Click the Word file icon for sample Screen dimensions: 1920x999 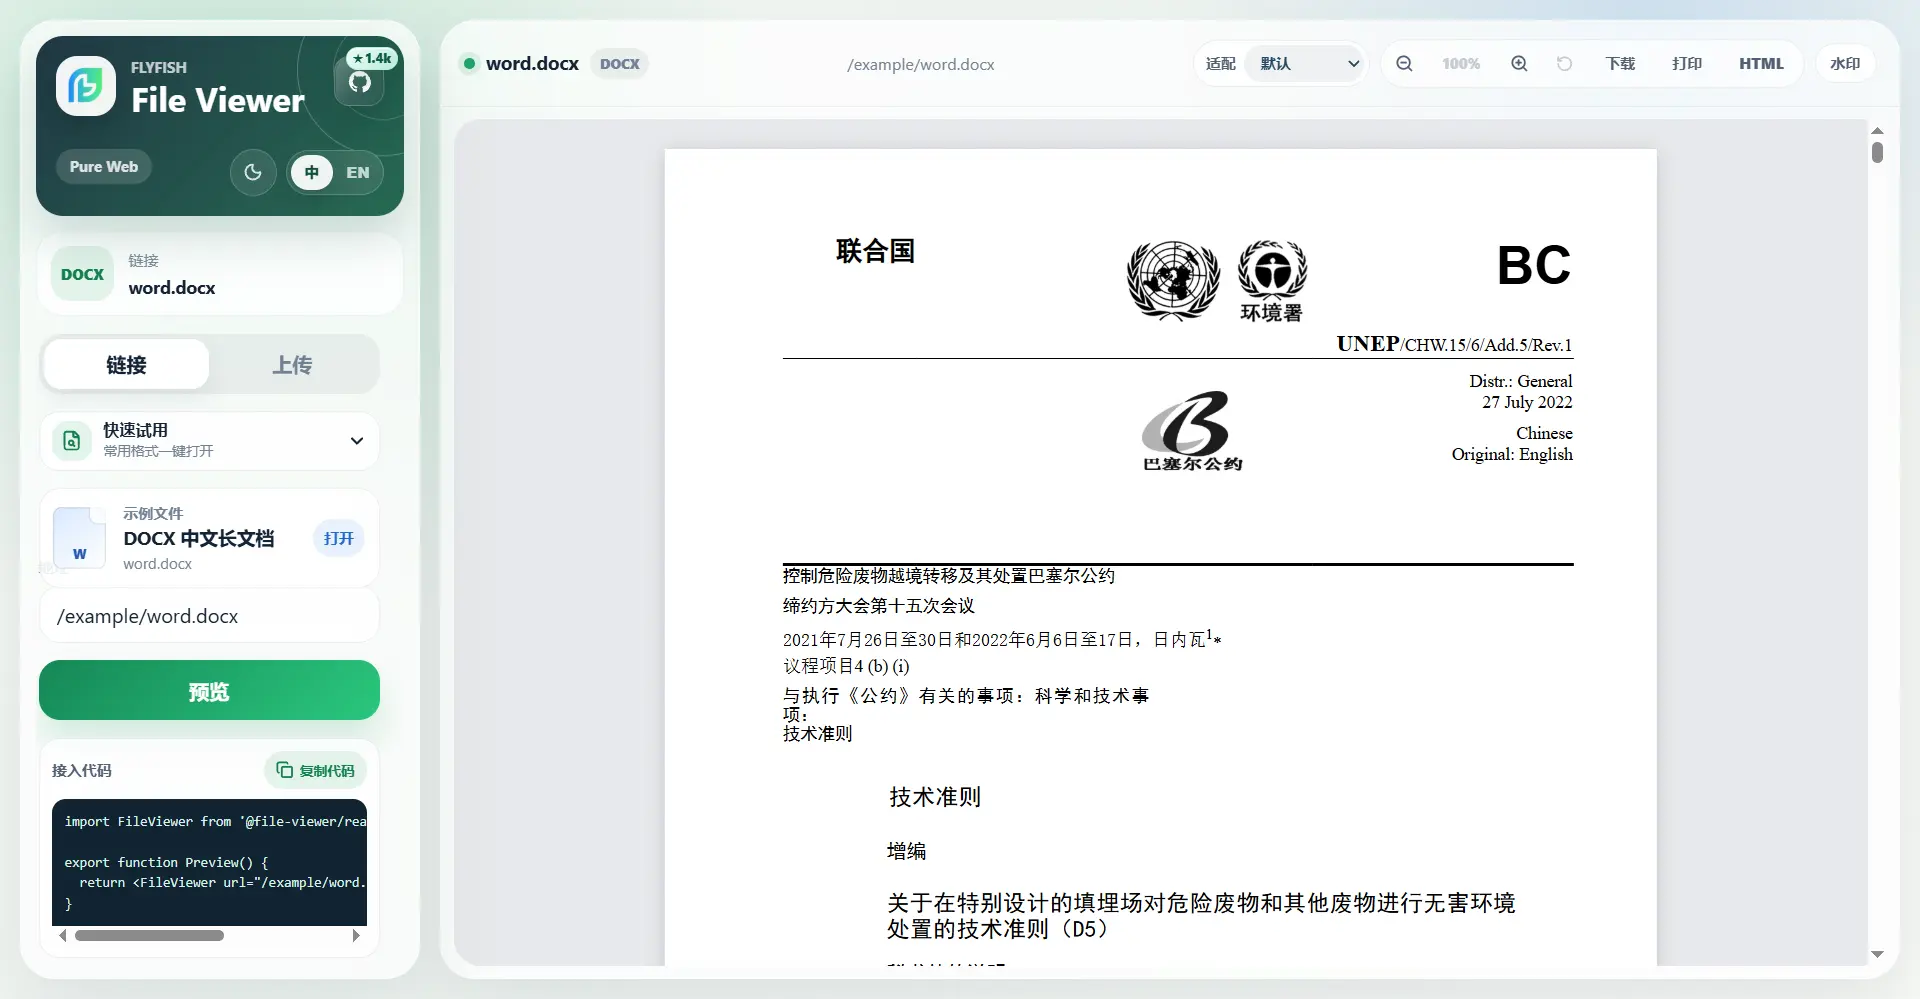tap(80, 538)
